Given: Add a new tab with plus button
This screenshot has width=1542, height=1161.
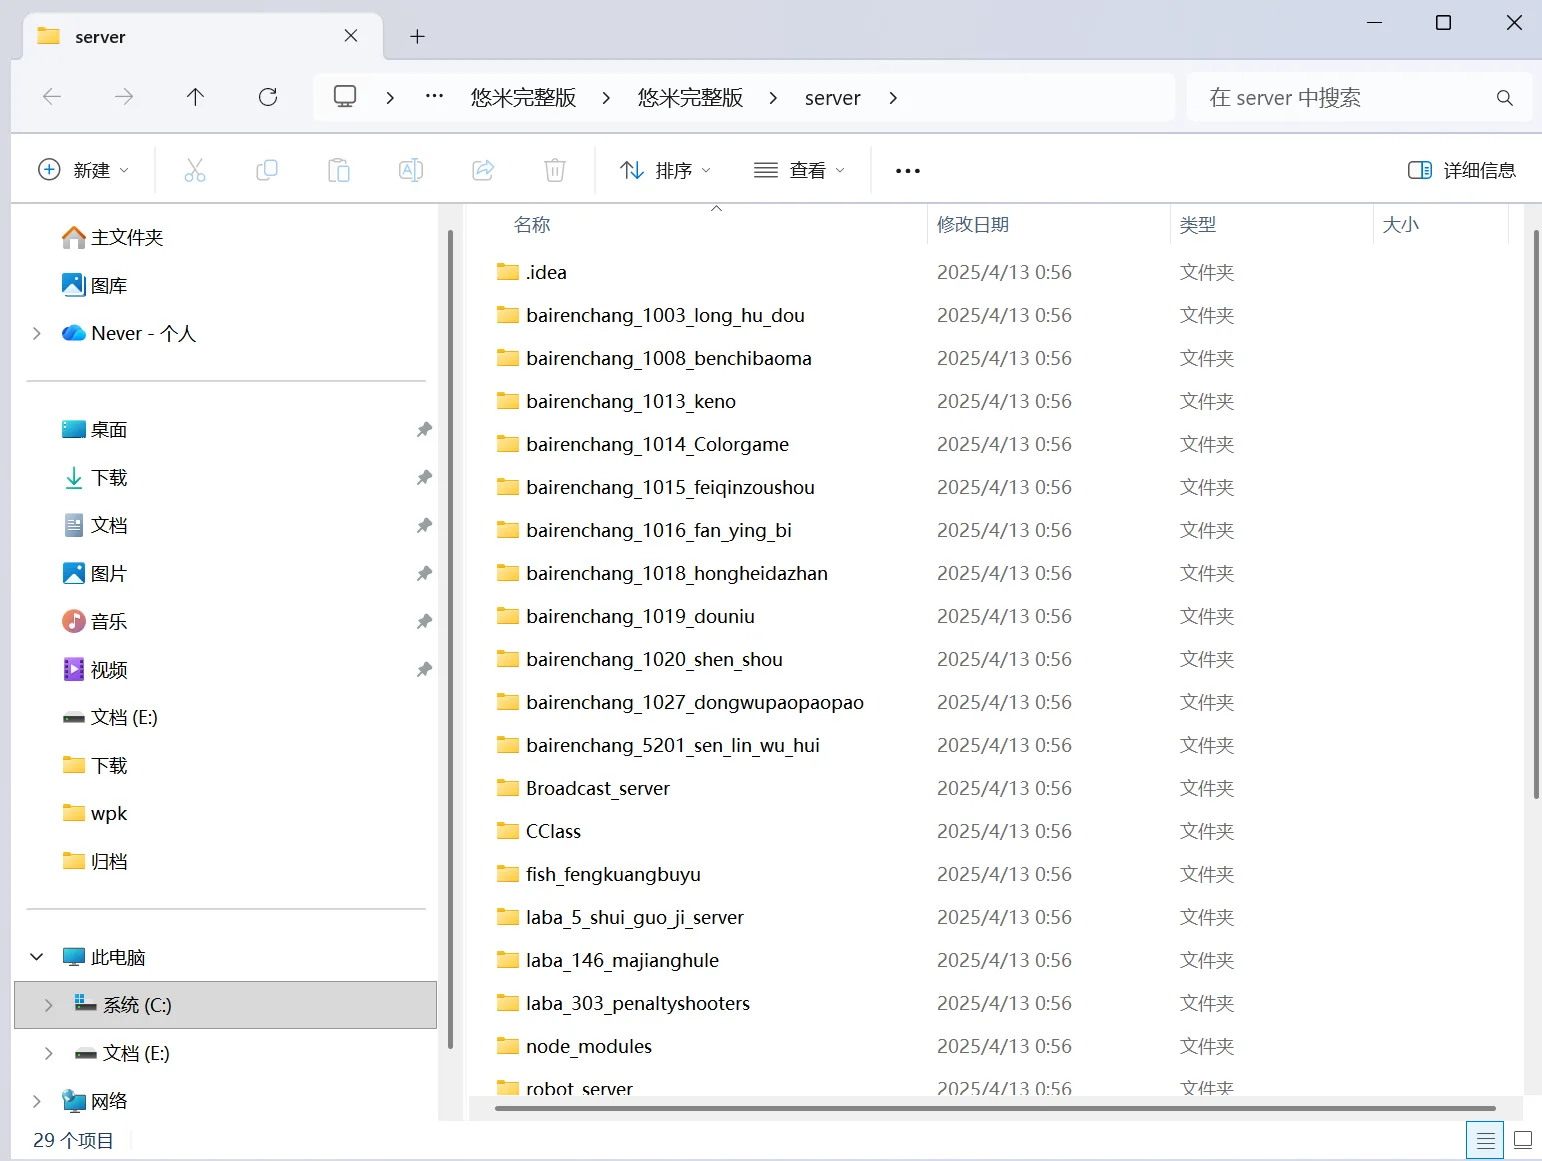Looking at the screenshot, I should (x=418, y=37).
